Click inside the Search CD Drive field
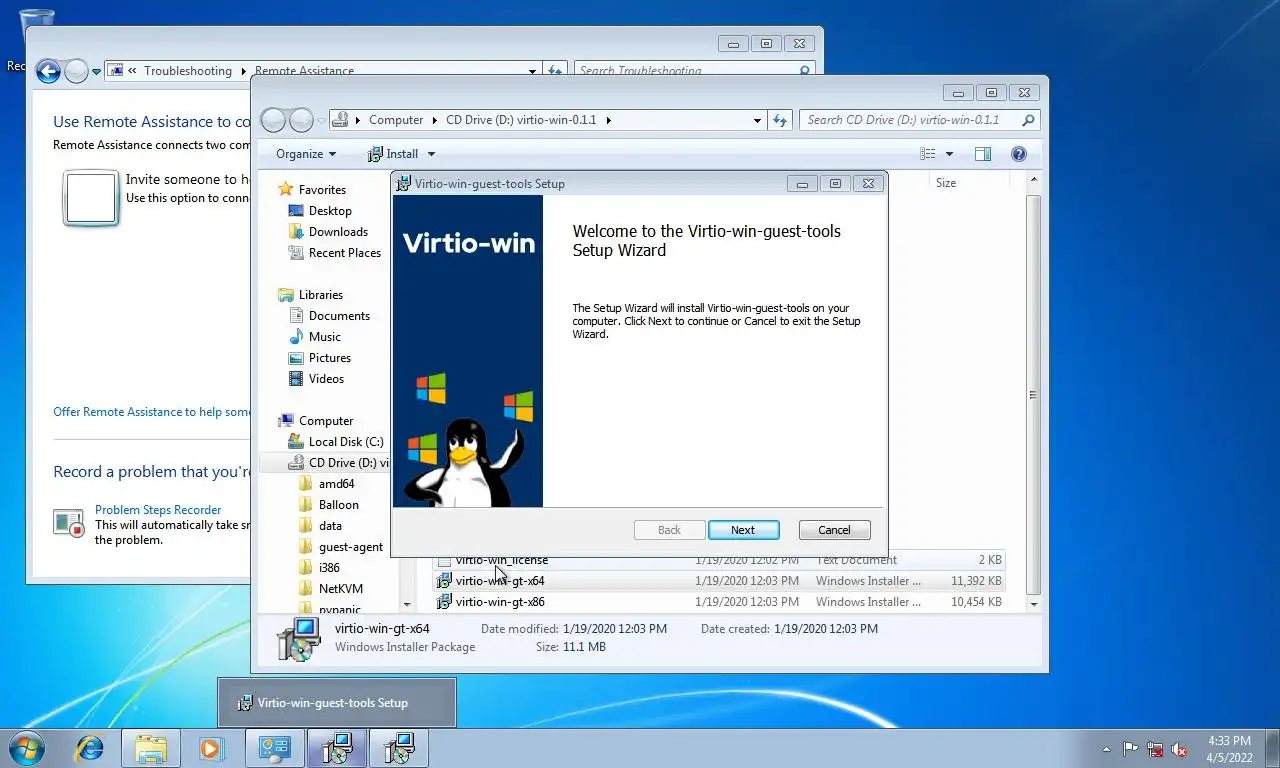1280x768 pixels. click(x=910, y=120)
